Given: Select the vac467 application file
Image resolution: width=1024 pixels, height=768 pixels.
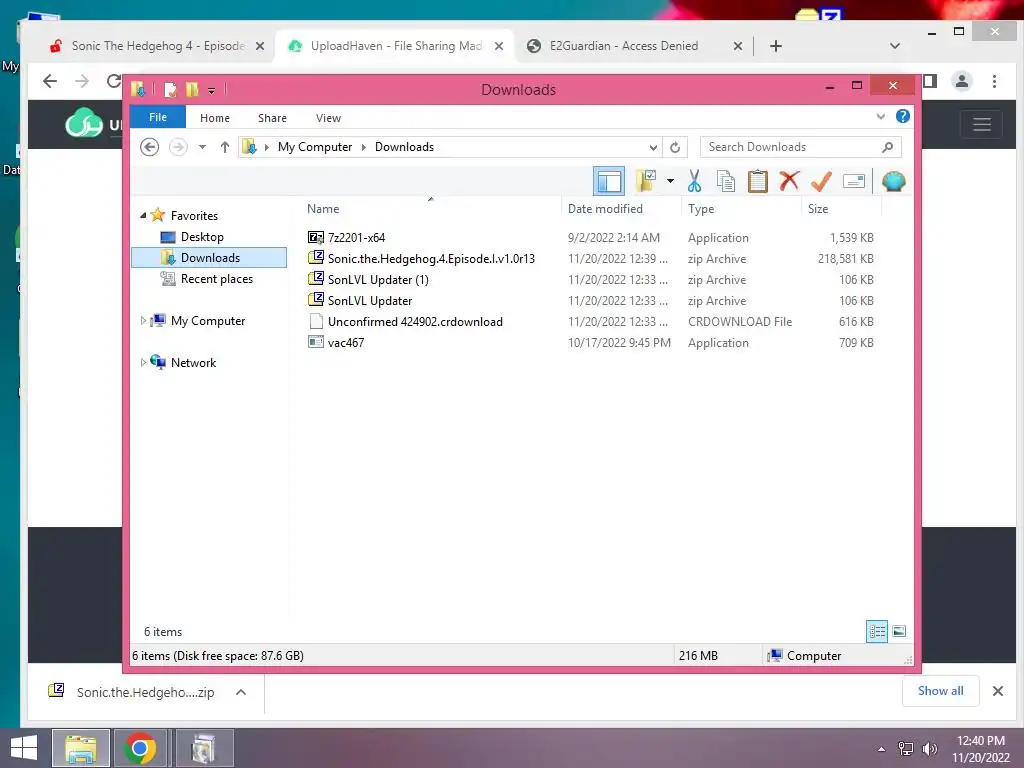Looking at the screenshot, I should point(345,342).
